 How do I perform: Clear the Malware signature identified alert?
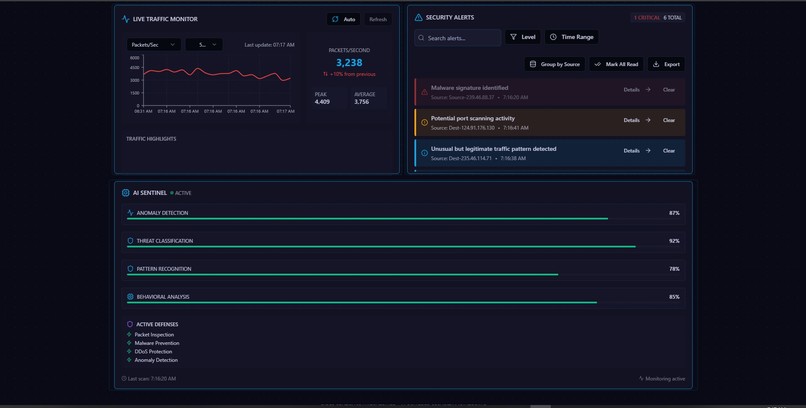click(669, 89)
